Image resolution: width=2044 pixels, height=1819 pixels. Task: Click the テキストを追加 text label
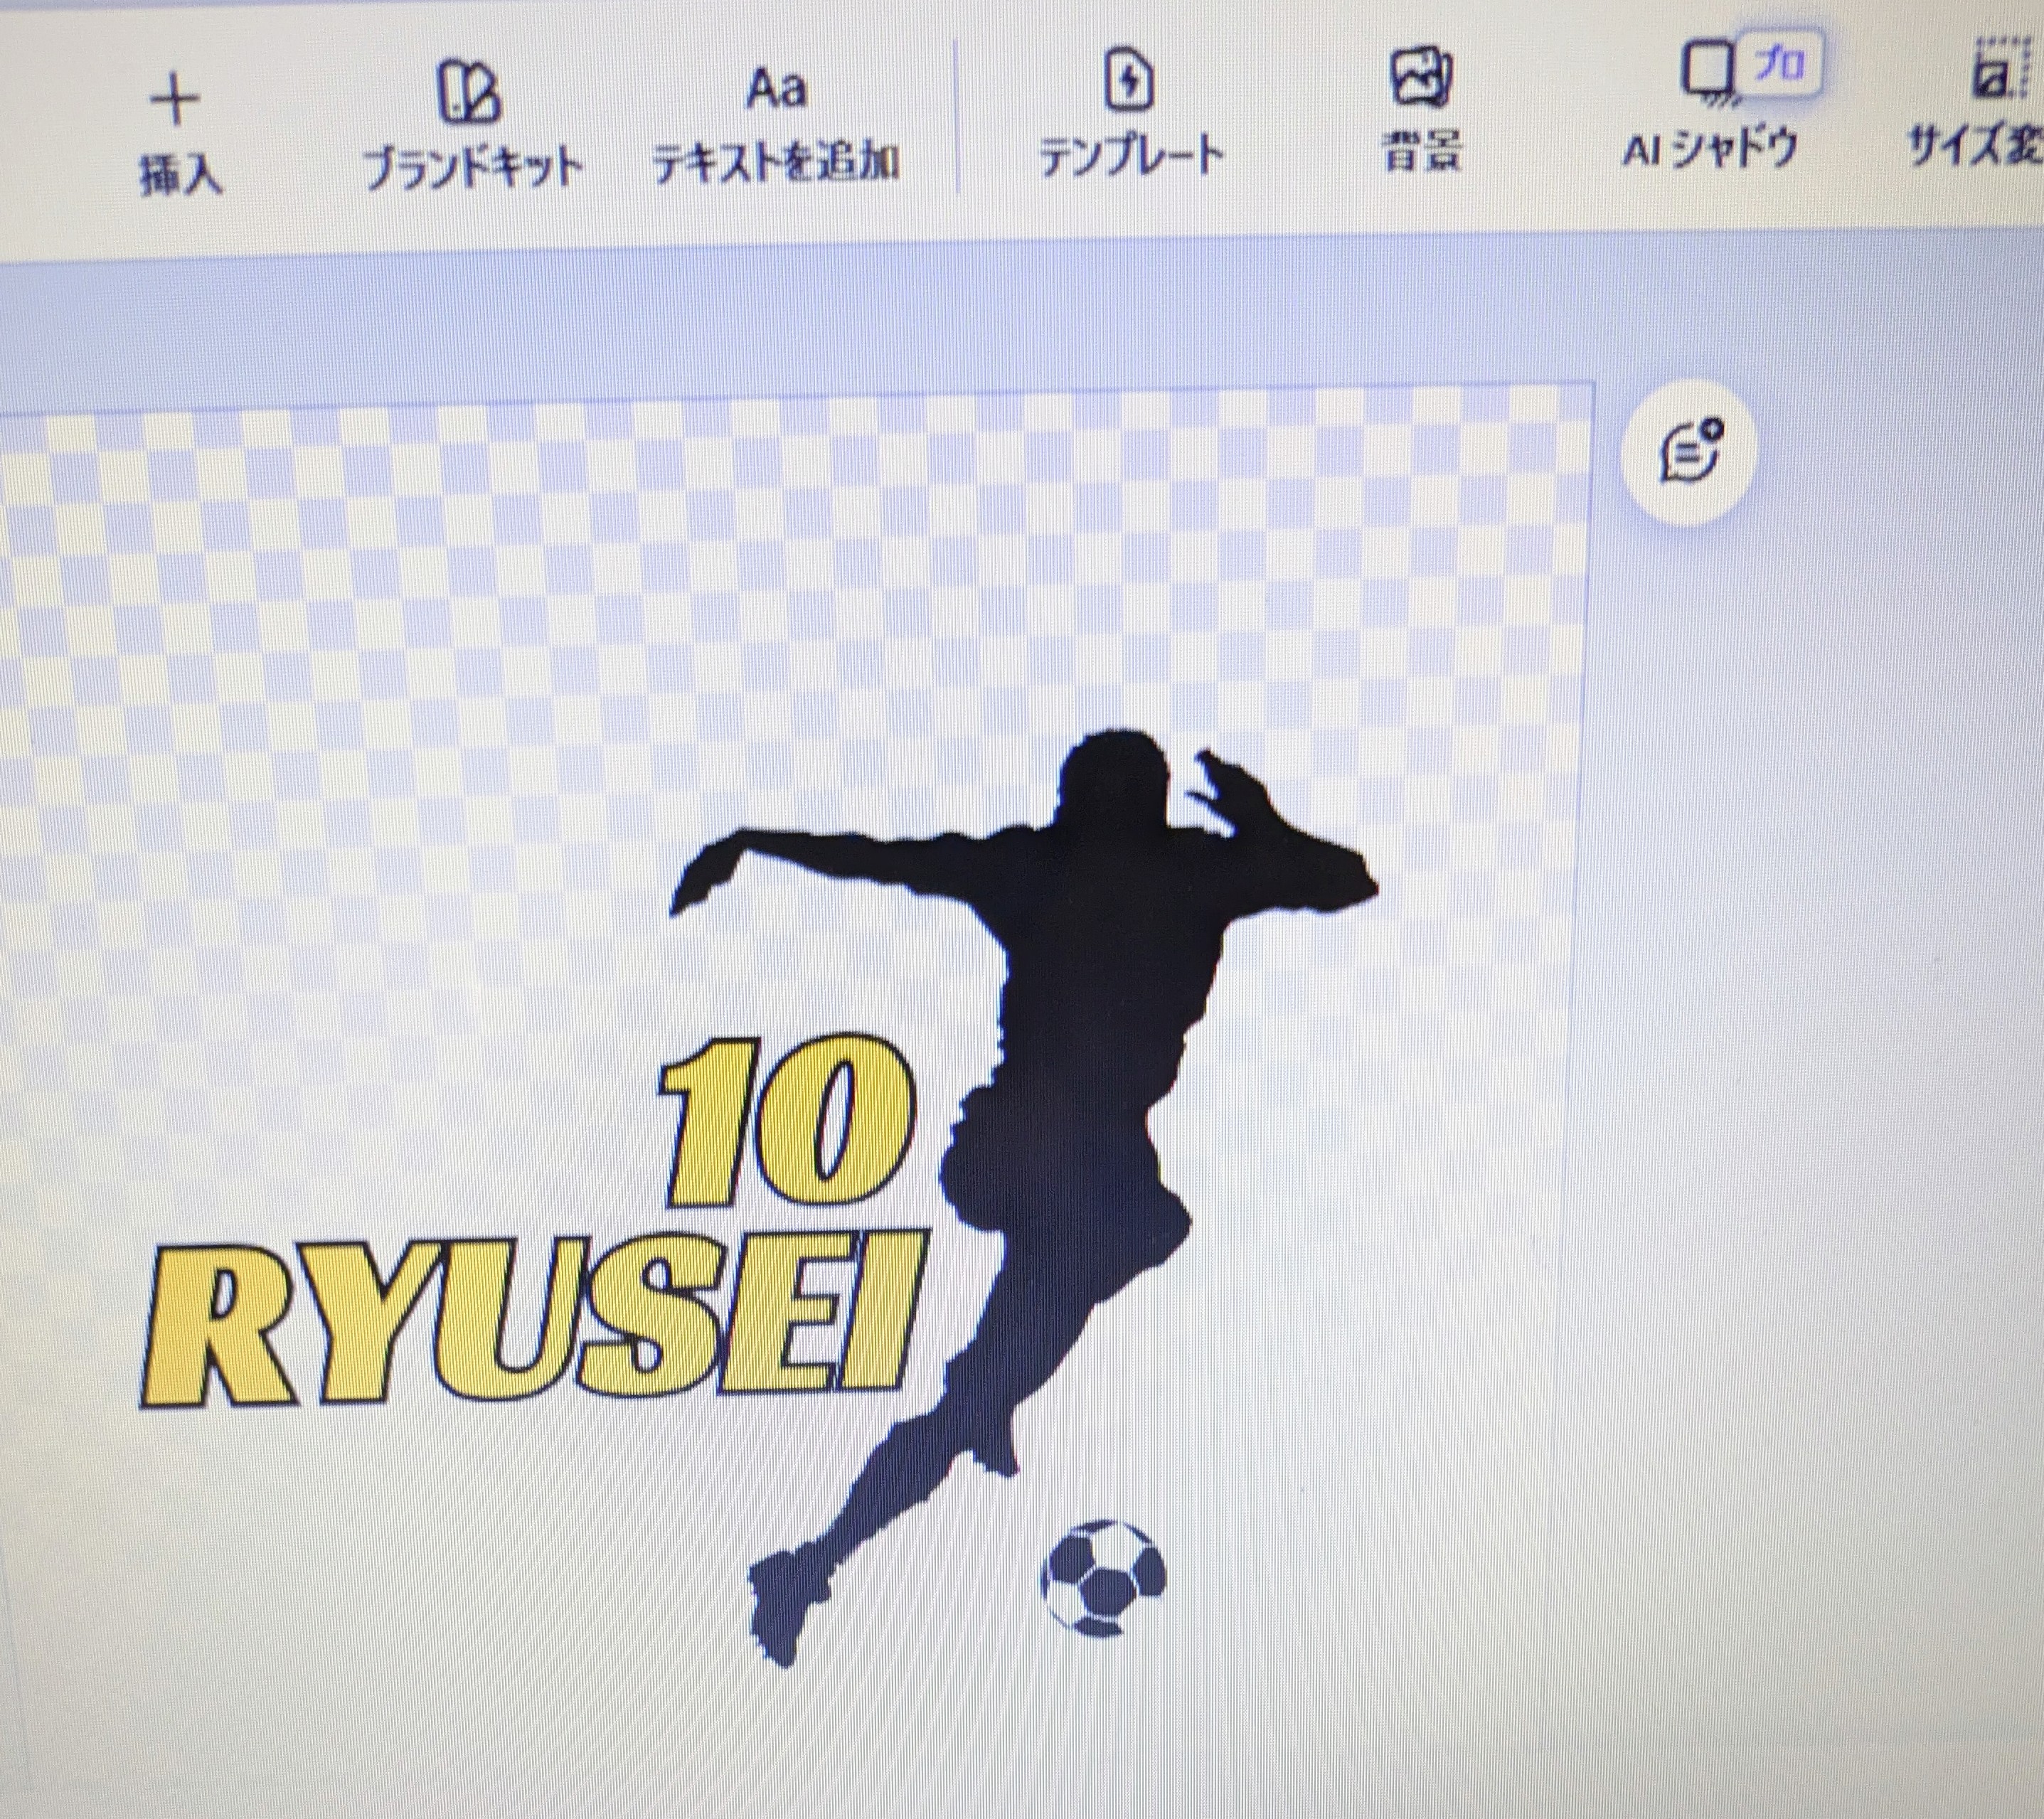point(776,162)
